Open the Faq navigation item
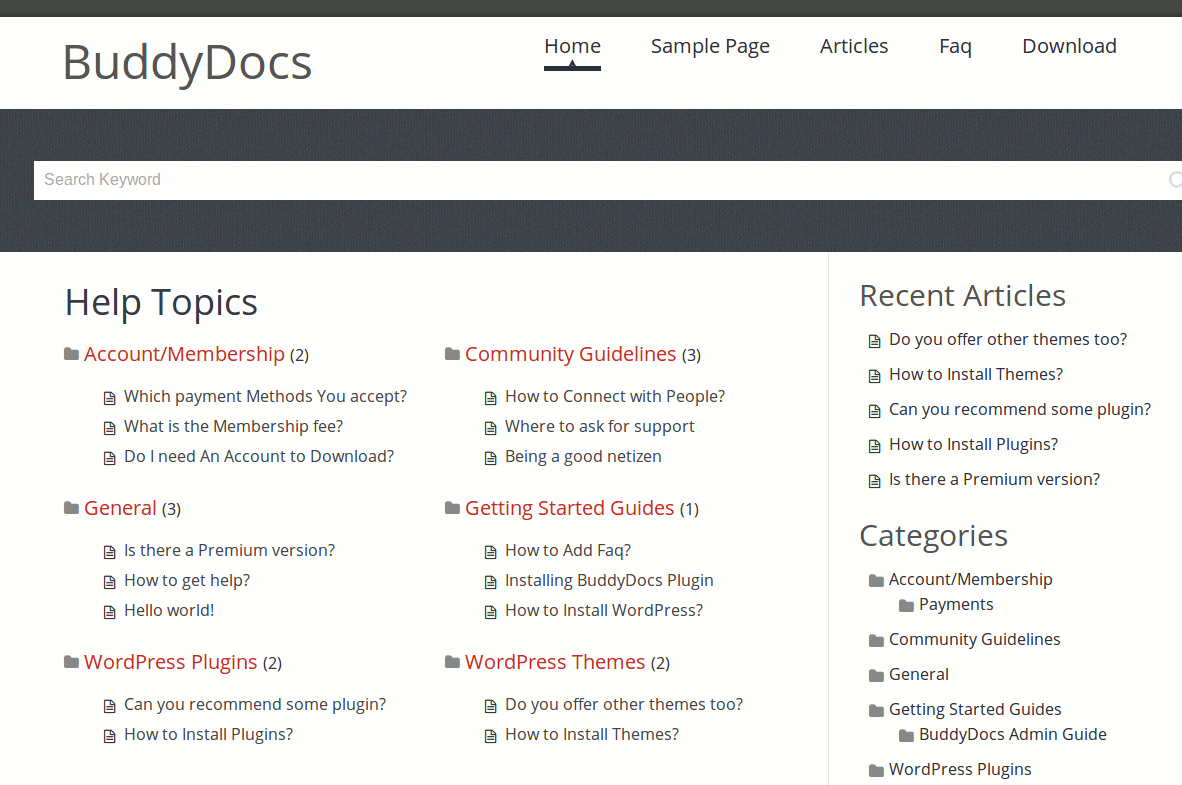The height and width of the screenshot is (785, 1182). (955, 46)
